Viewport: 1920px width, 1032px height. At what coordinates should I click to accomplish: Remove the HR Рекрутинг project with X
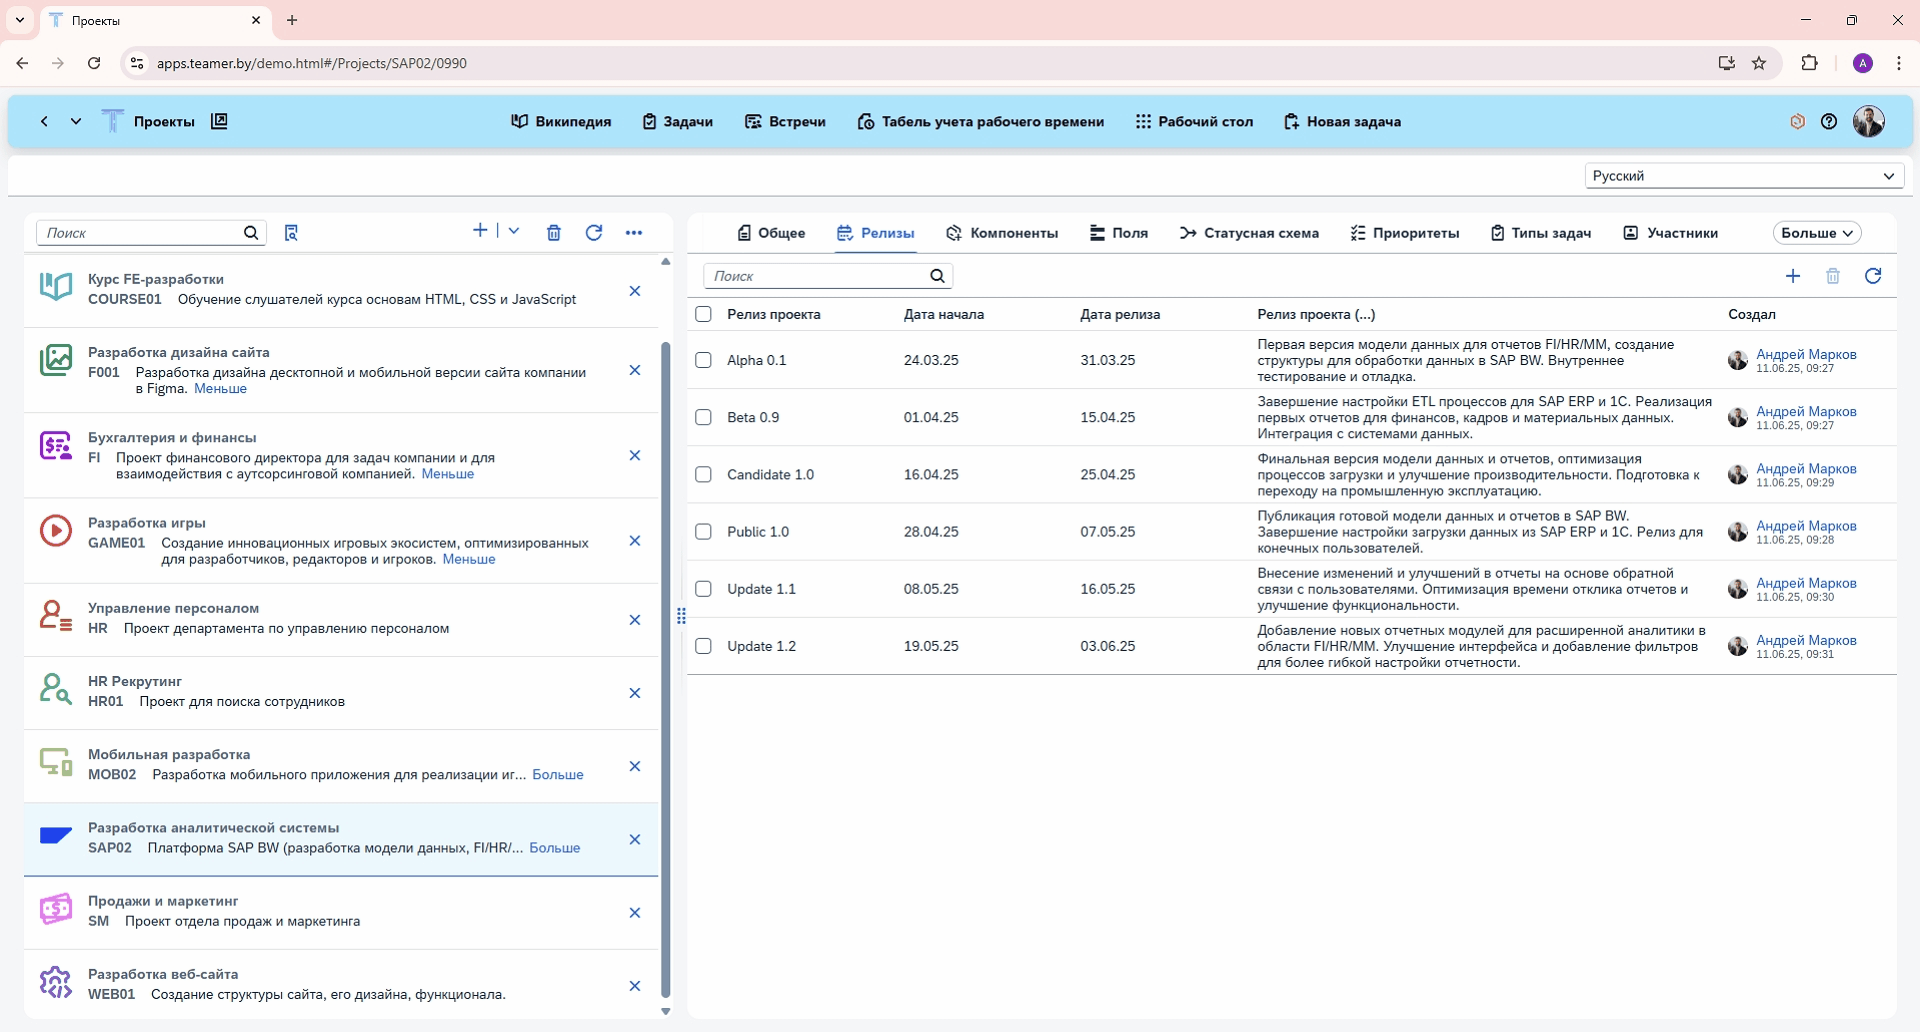(635, 693)
